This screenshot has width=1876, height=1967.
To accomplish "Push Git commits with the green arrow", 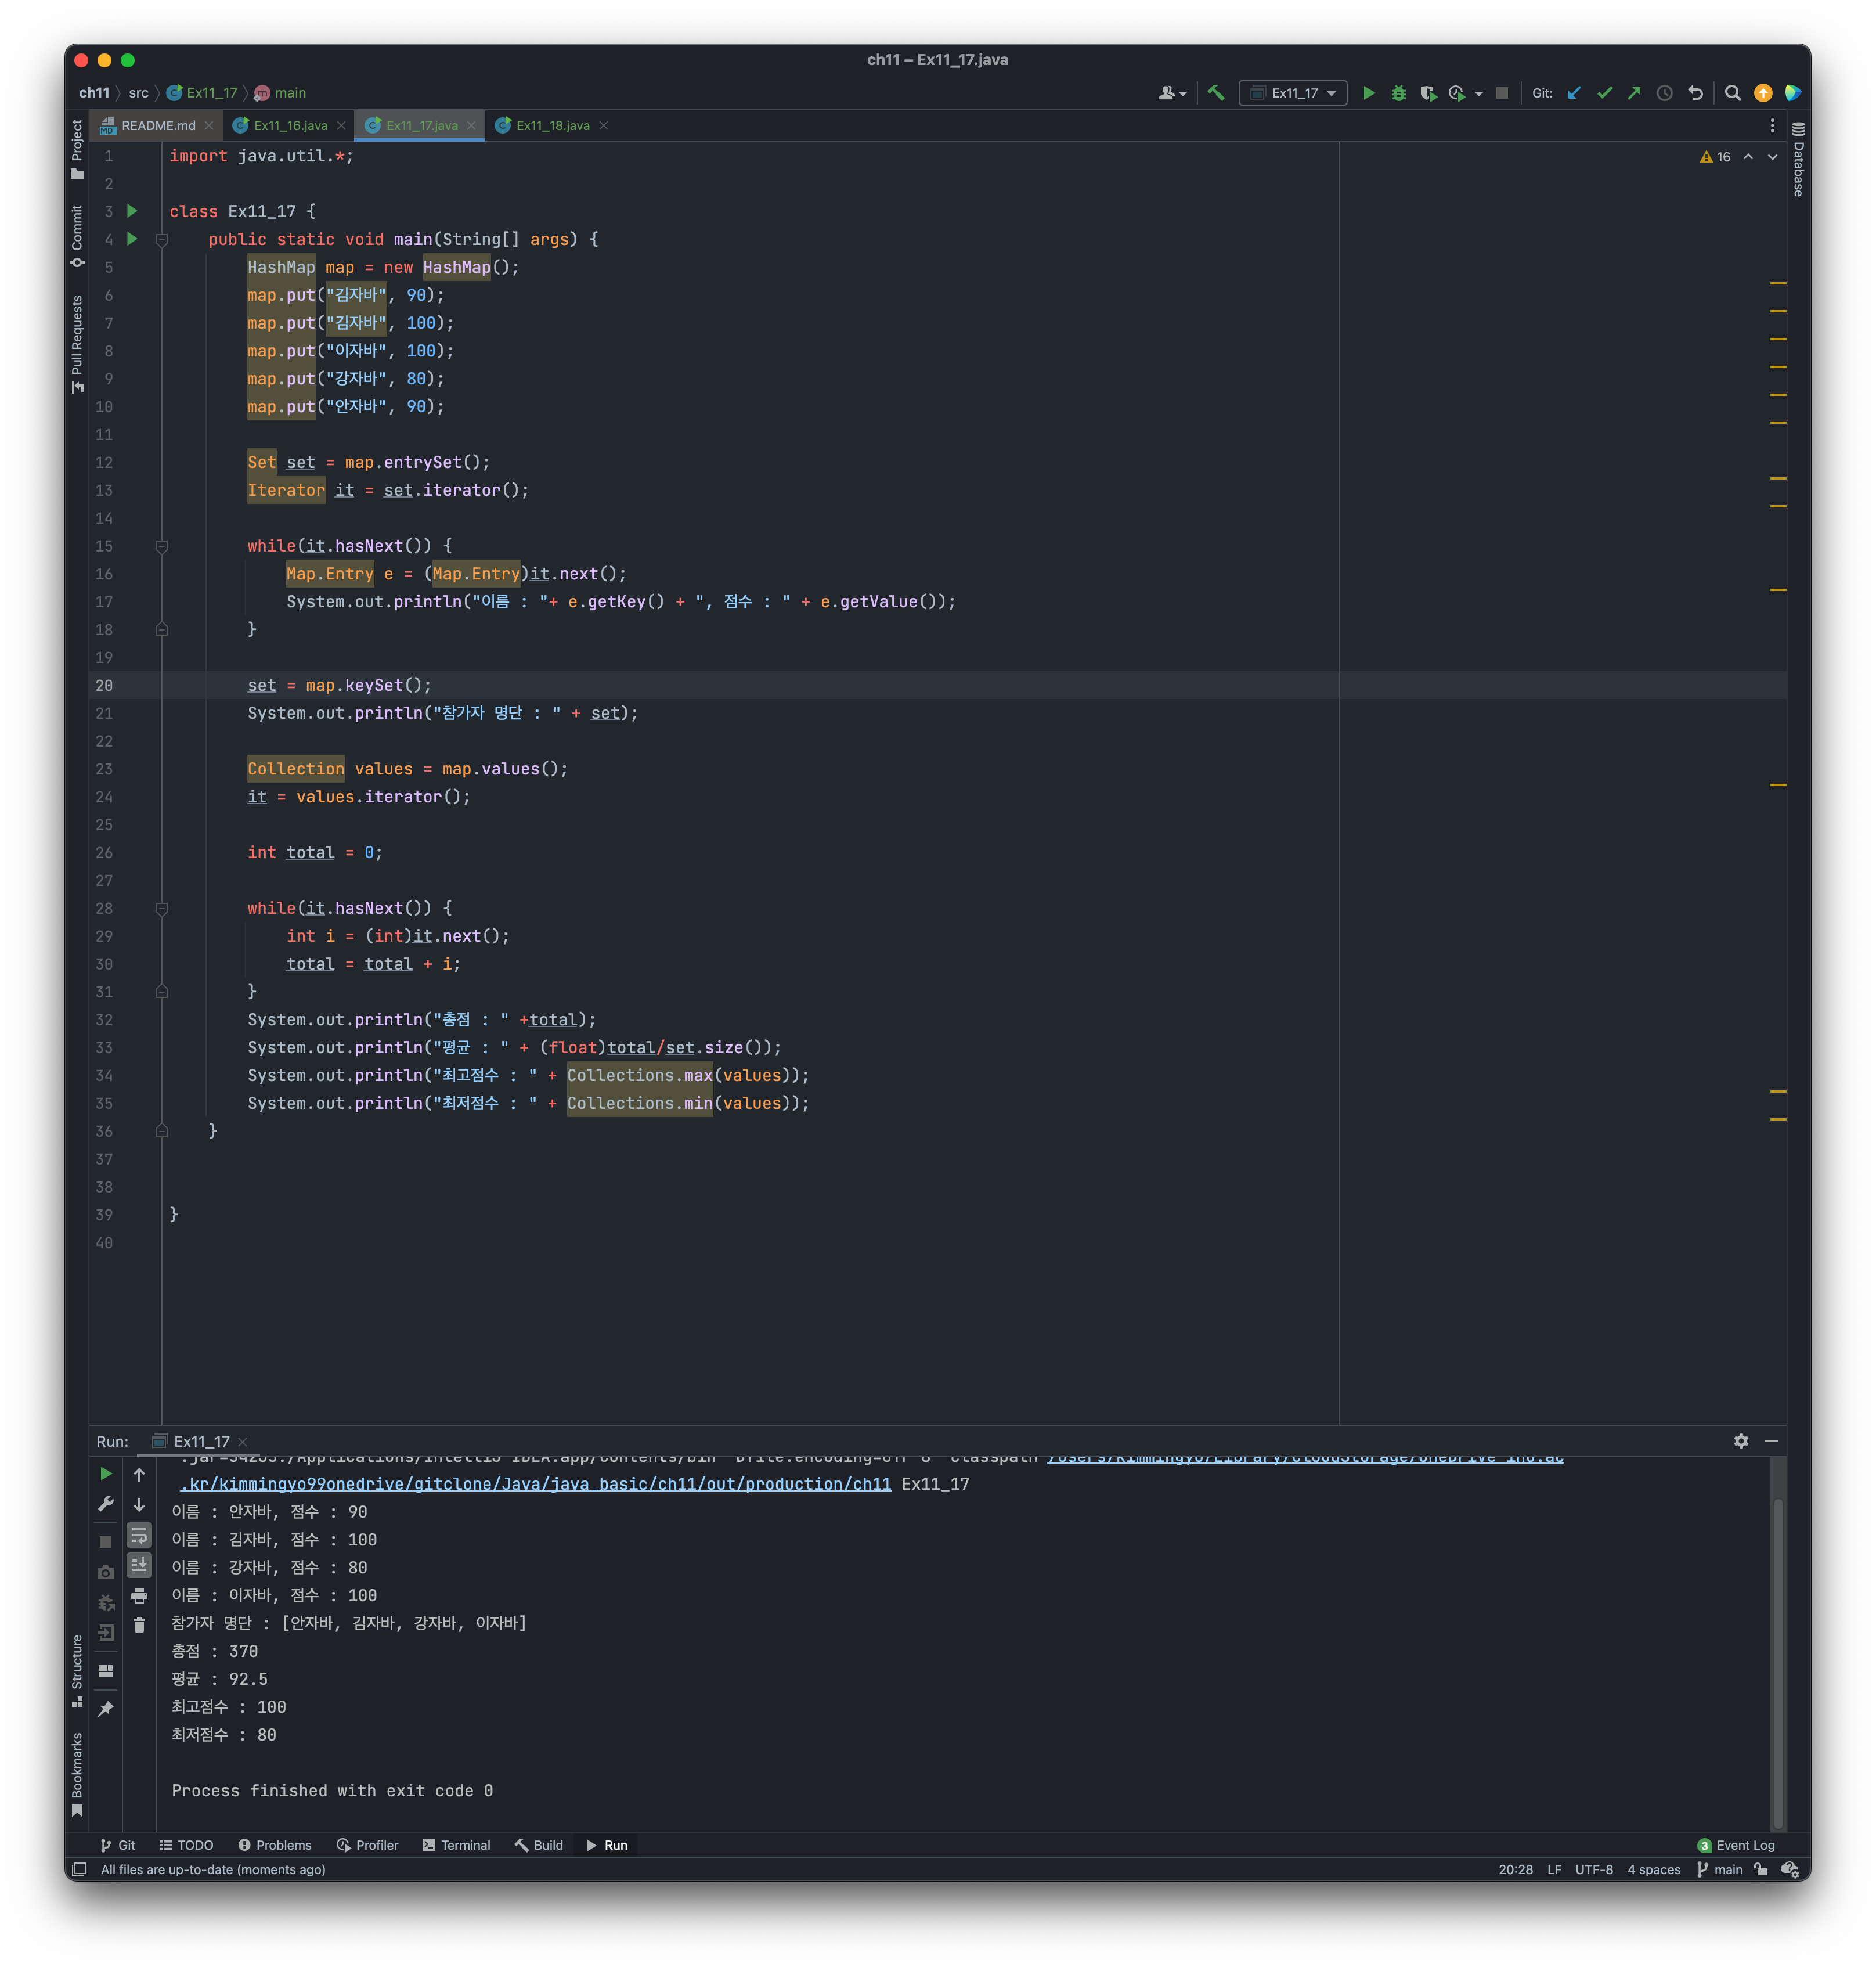I will click(1634, 93).
